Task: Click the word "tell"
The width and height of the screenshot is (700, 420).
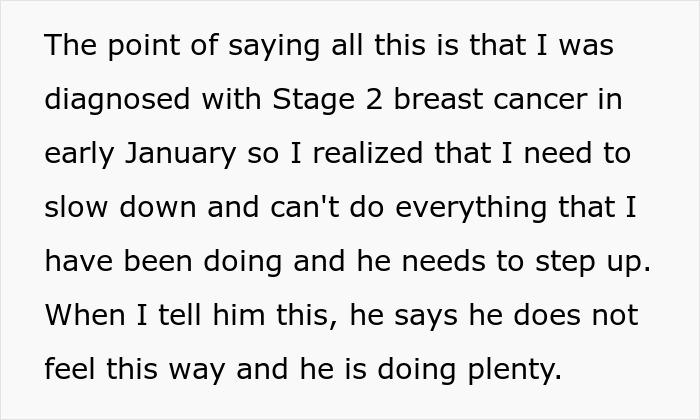Action: click(179, 315)
